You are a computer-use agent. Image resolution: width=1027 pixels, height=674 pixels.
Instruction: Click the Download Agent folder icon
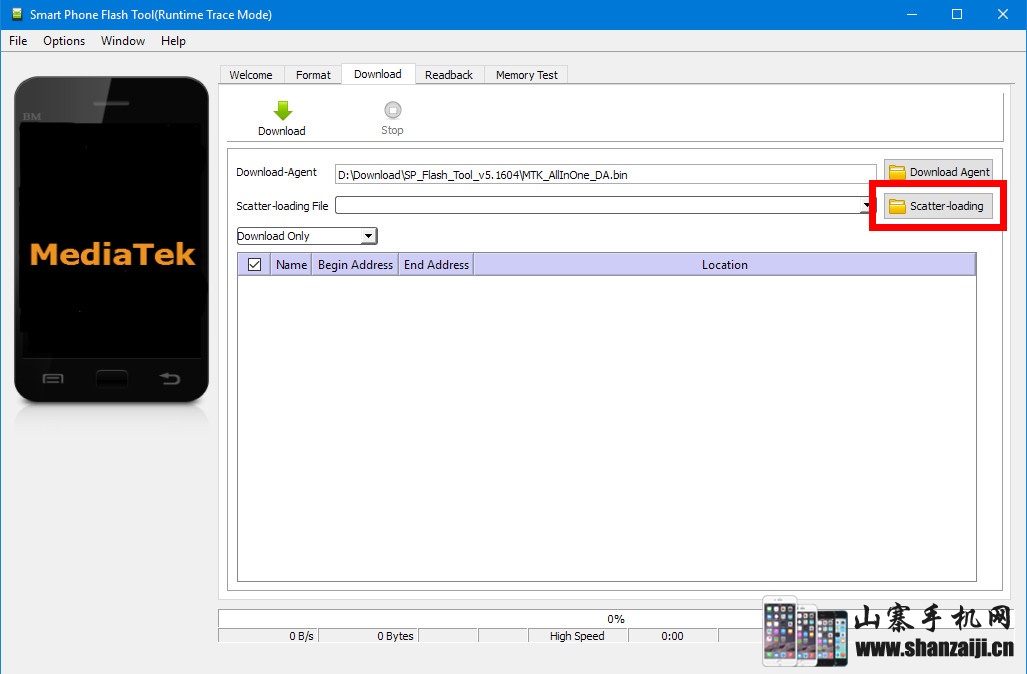click(x=897, y=172)
